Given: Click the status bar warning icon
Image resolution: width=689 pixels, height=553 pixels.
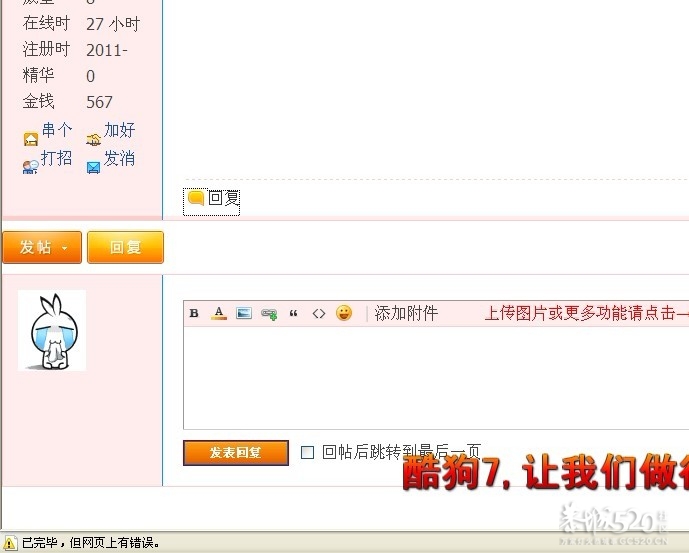Looking at the screenshot, I should click(9, 542).
